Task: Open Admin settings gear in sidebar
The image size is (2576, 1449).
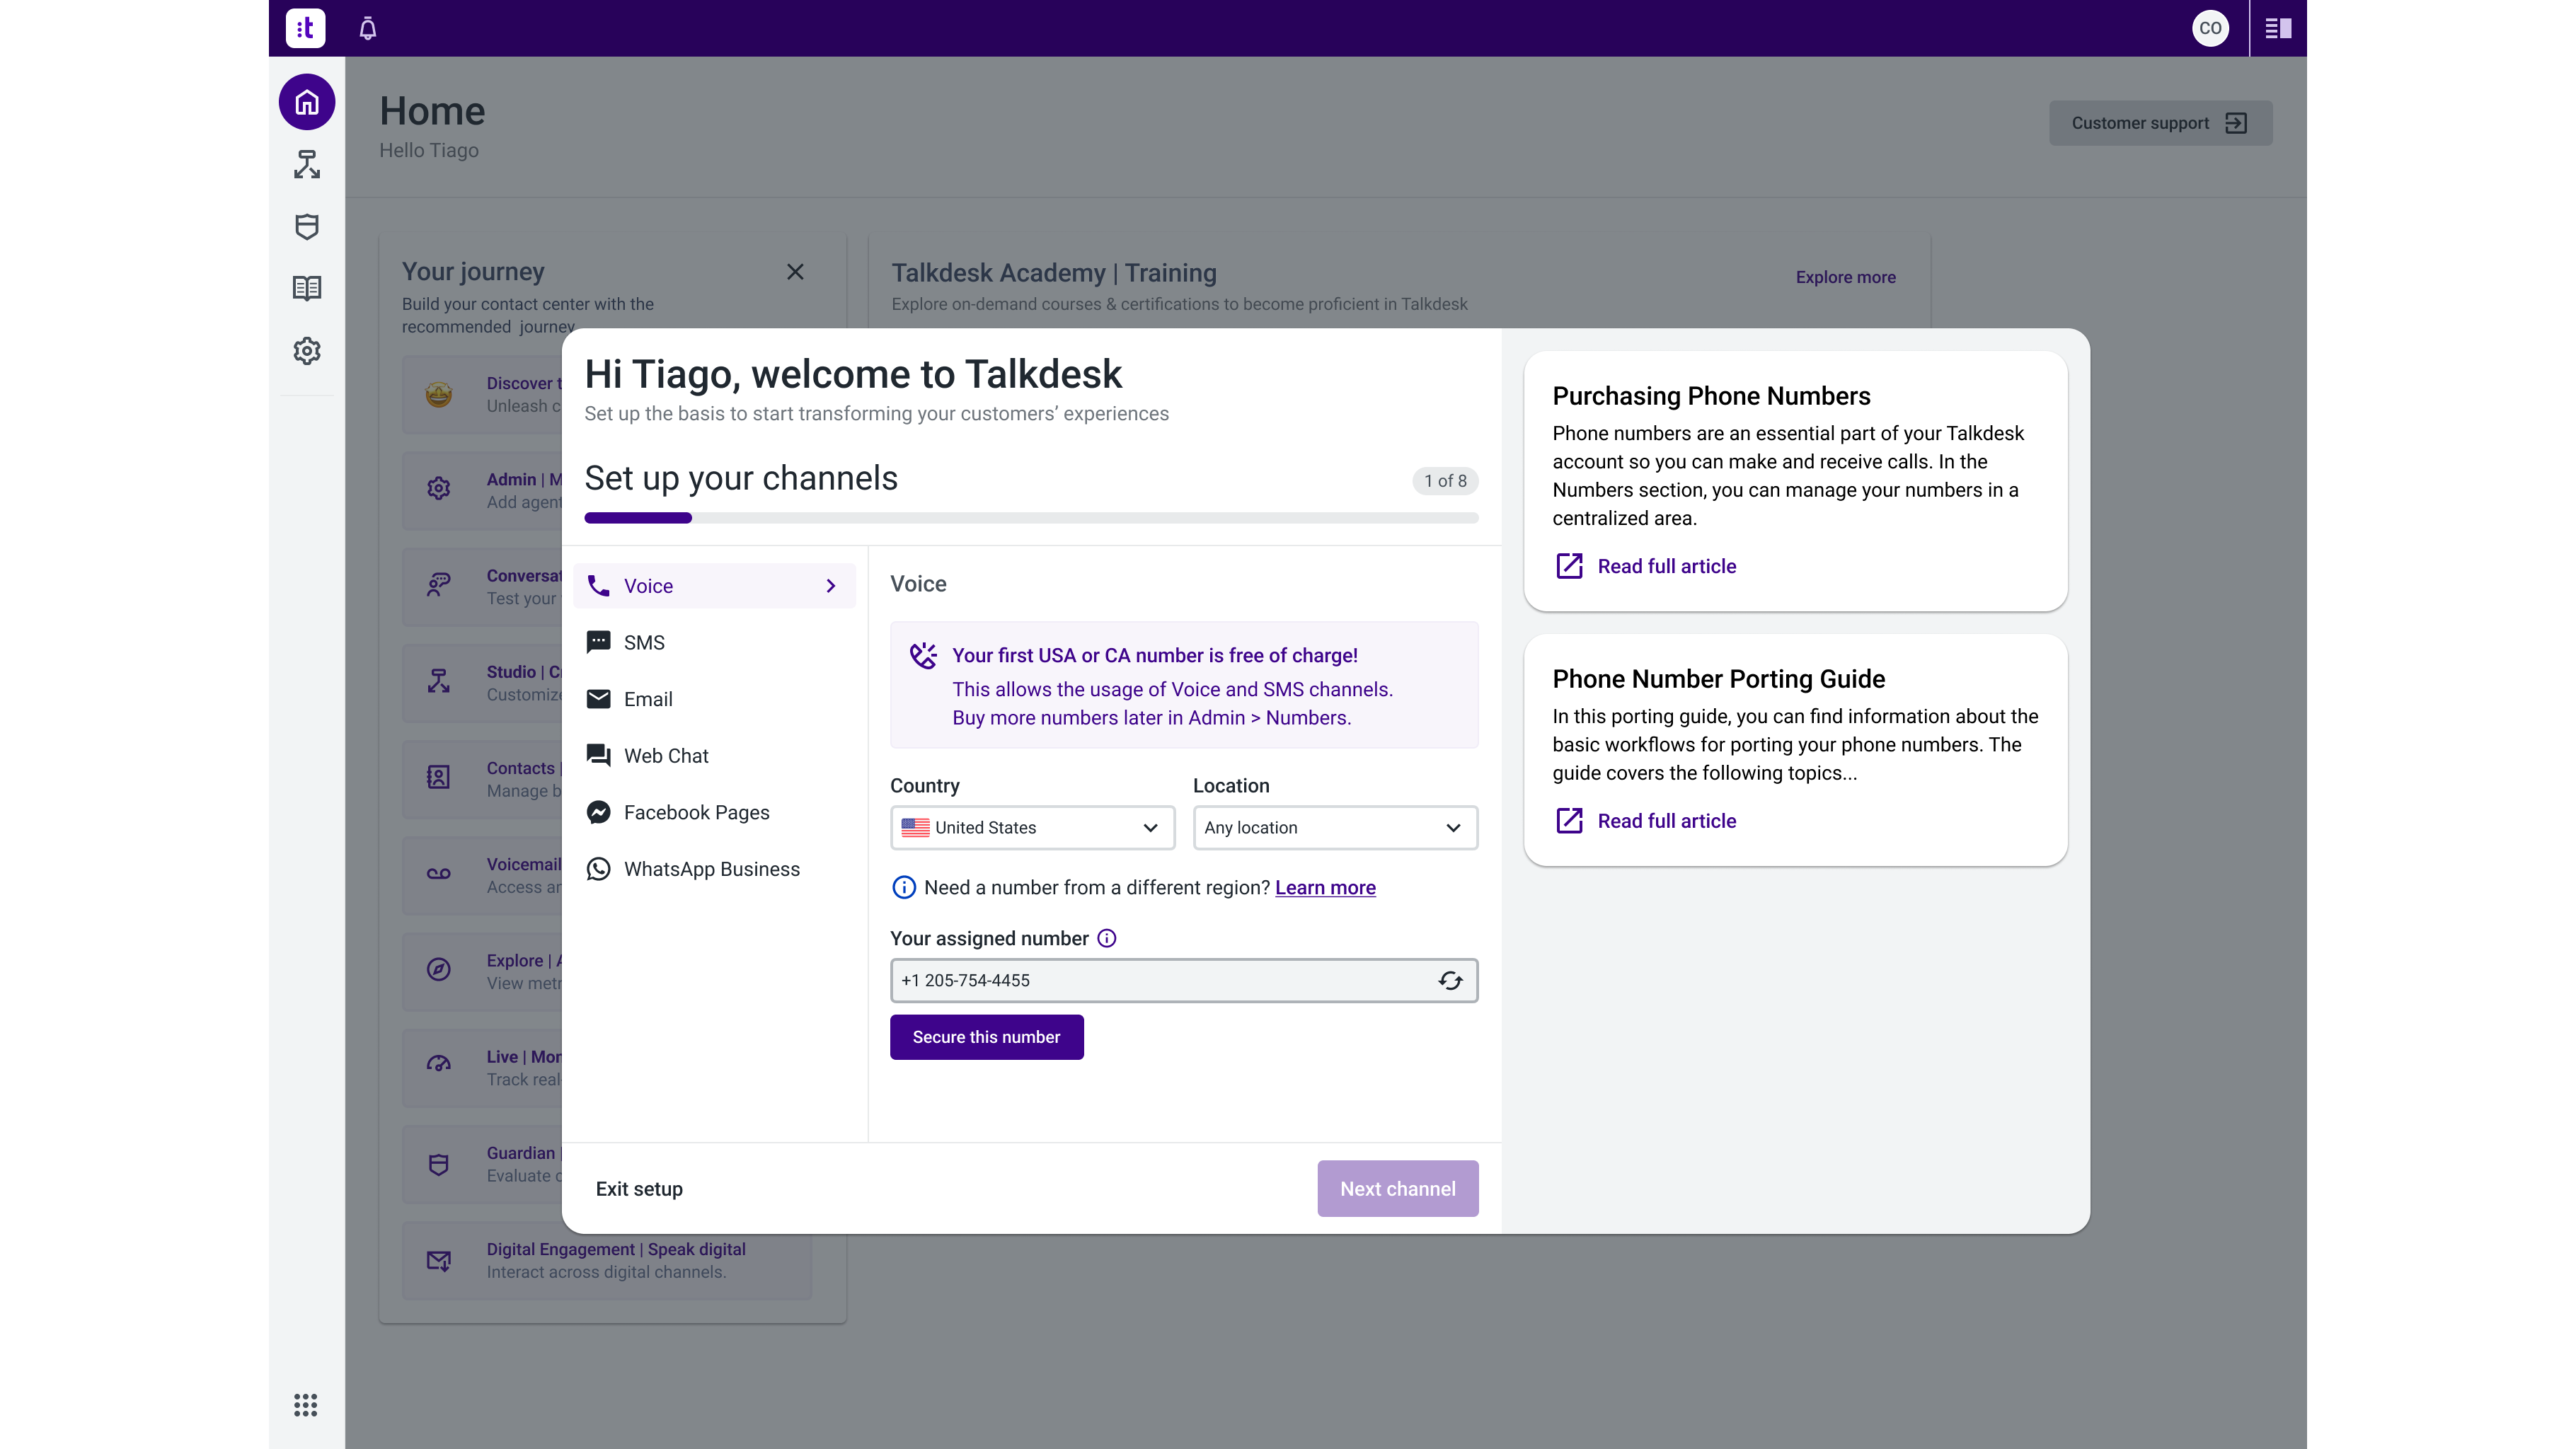Action: [x=307, y=351]
